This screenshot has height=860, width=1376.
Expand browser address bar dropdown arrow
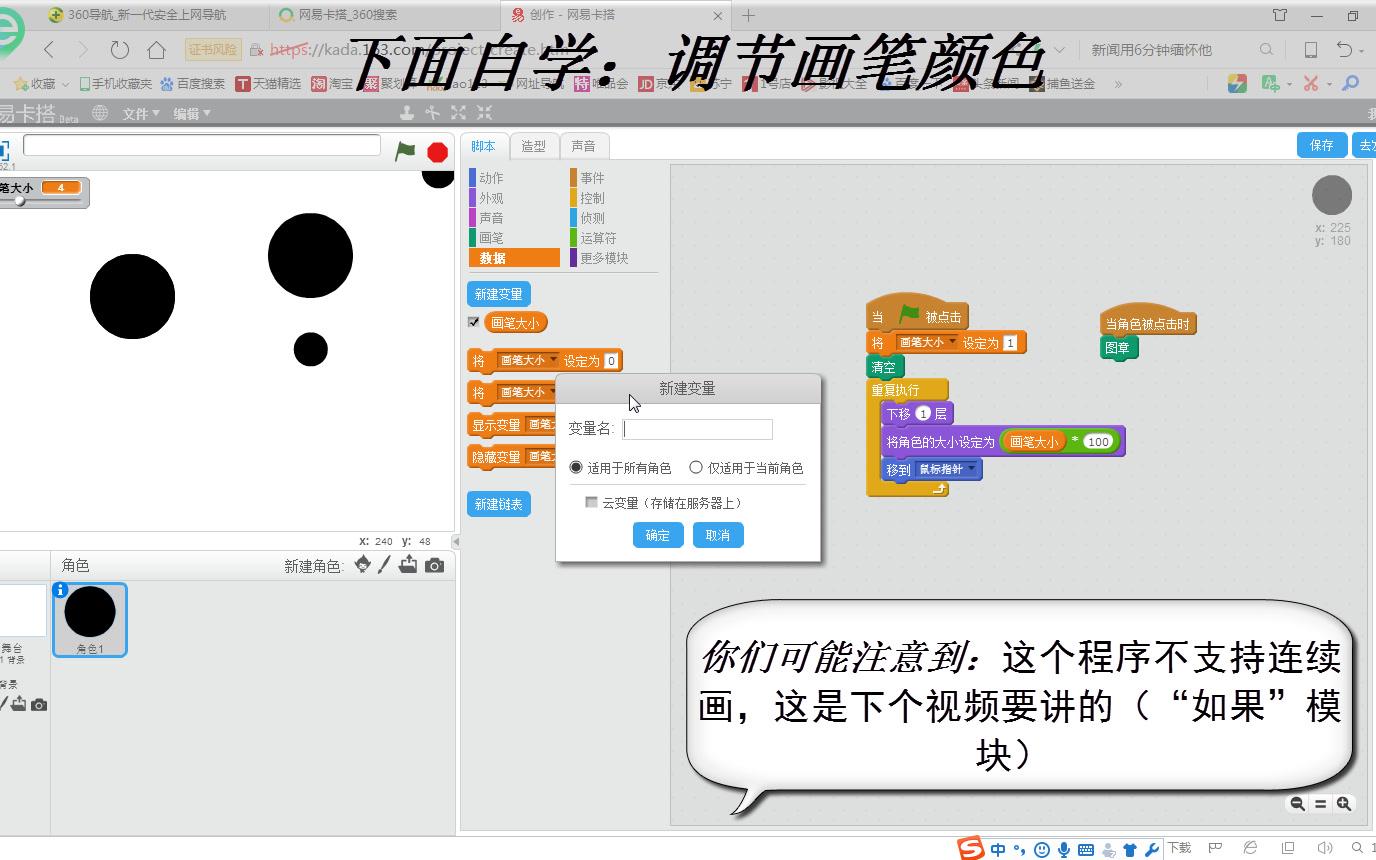(x=1059, y=49)
